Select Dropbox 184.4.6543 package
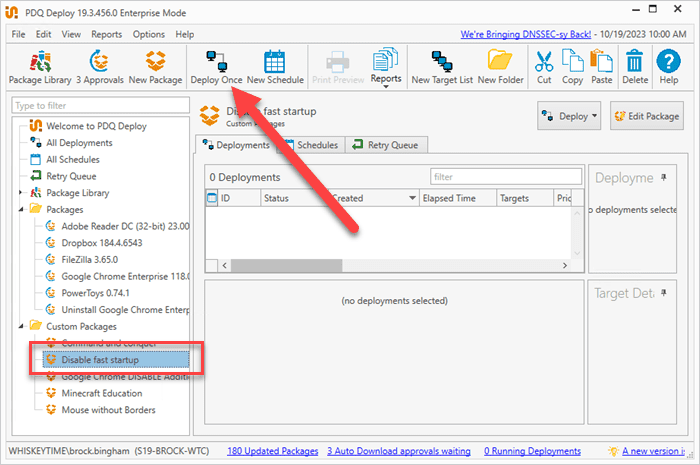The height and width of the screenshot is (465, 700). (x=102, y=243)
